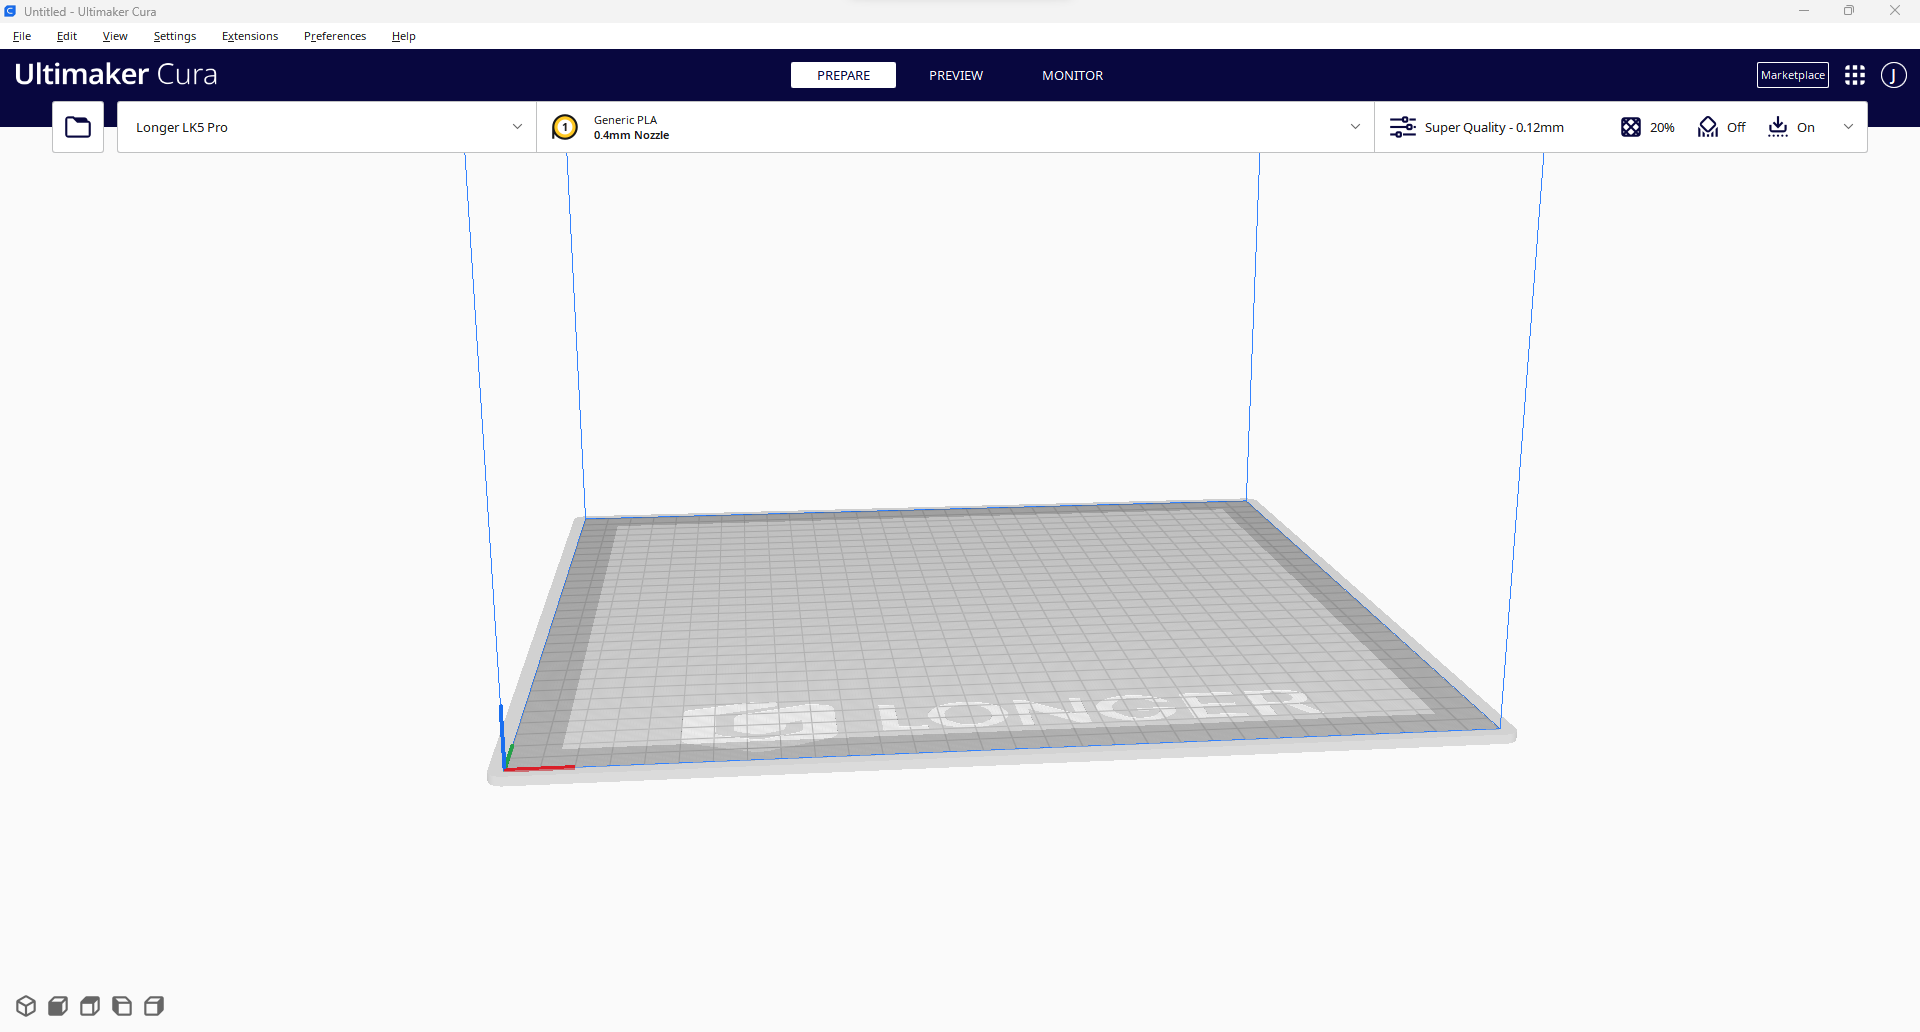Viewport: 1920px width, 1032px height.
Task: Click Super Quality - 0.12mm profile text
Action: click(1494, 127)
